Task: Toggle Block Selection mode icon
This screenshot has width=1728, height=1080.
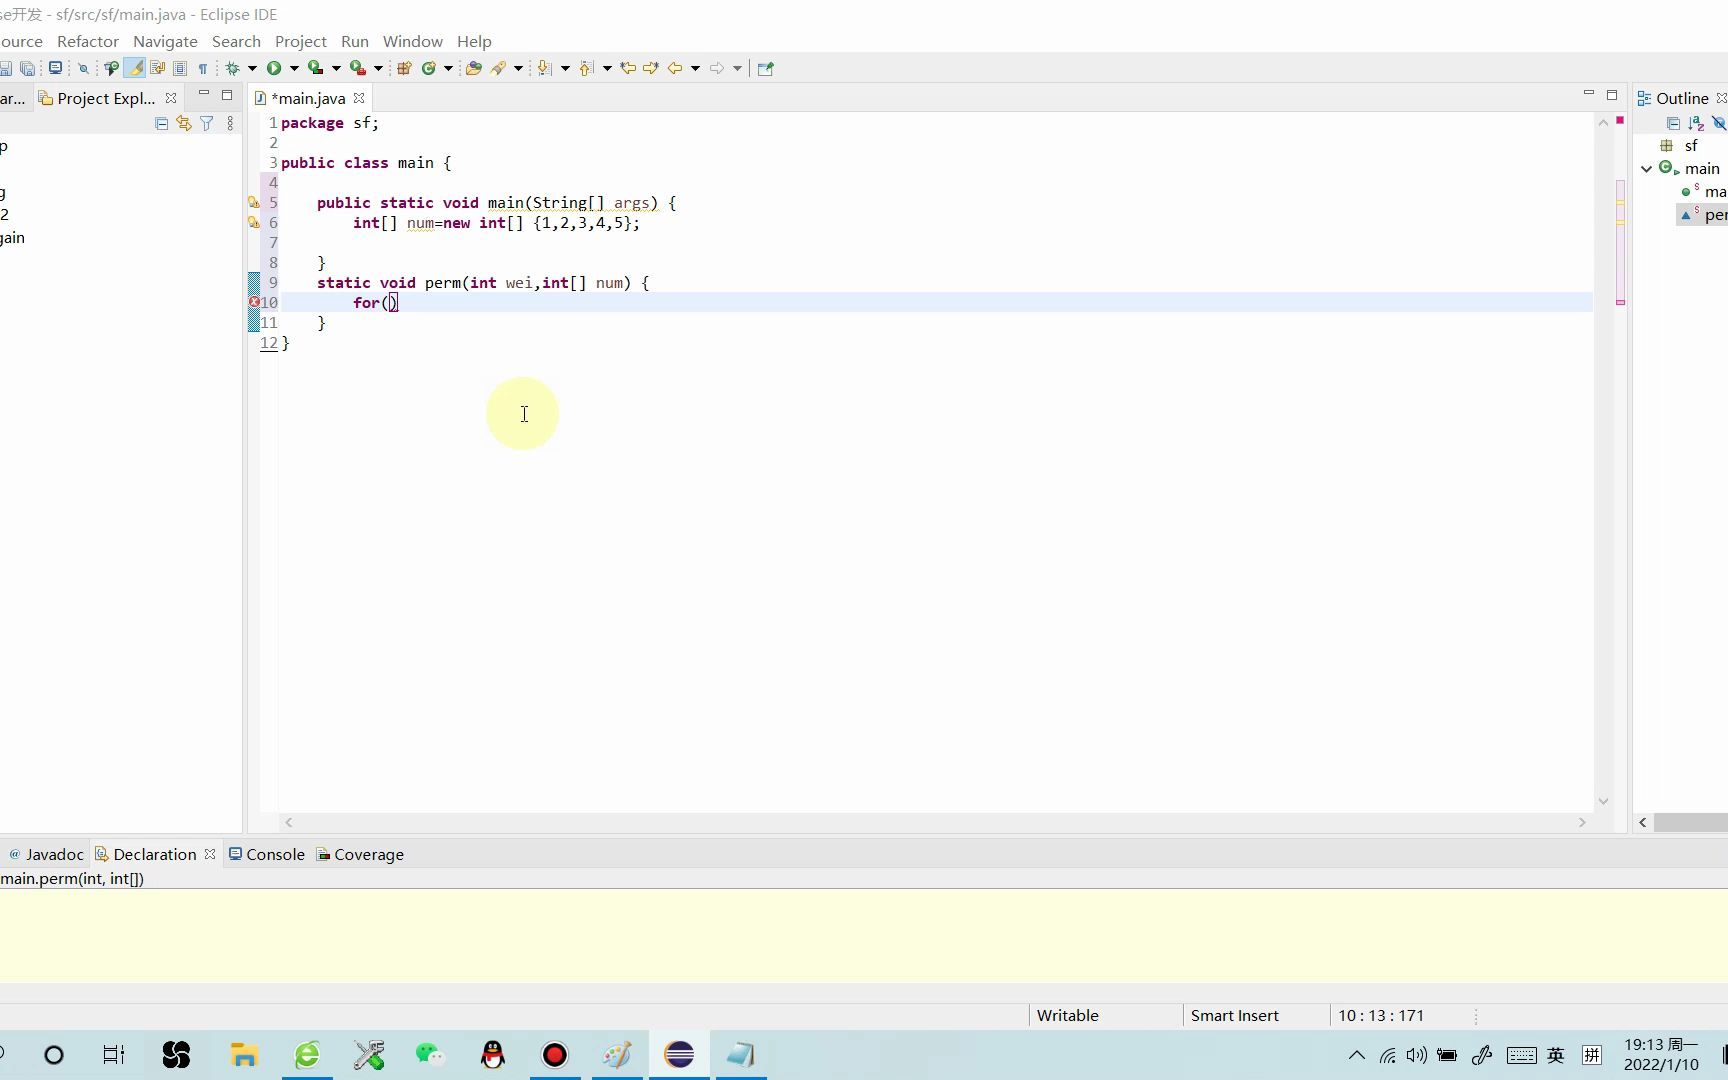Action: [180, 68]
